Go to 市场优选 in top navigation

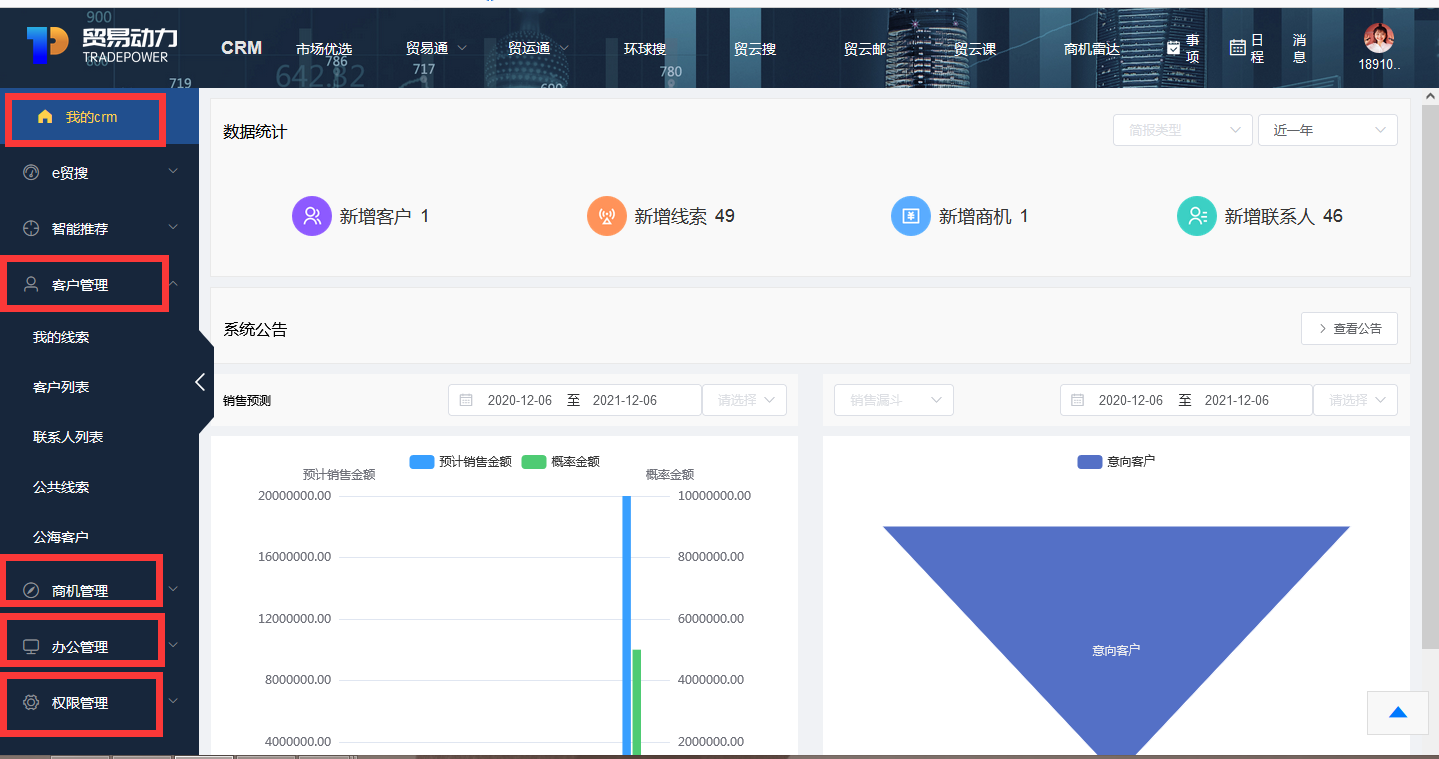point(324,49)
